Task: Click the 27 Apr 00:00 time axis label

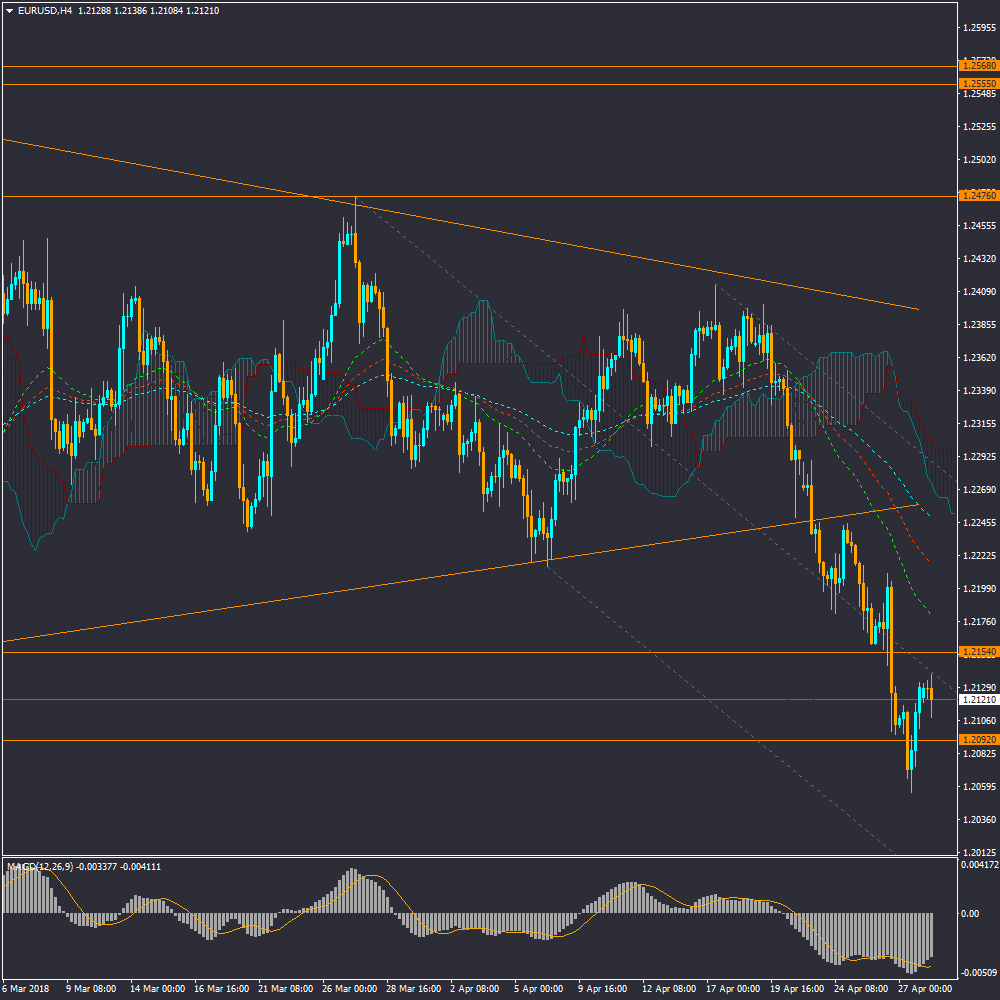Action: coord(923,988)
